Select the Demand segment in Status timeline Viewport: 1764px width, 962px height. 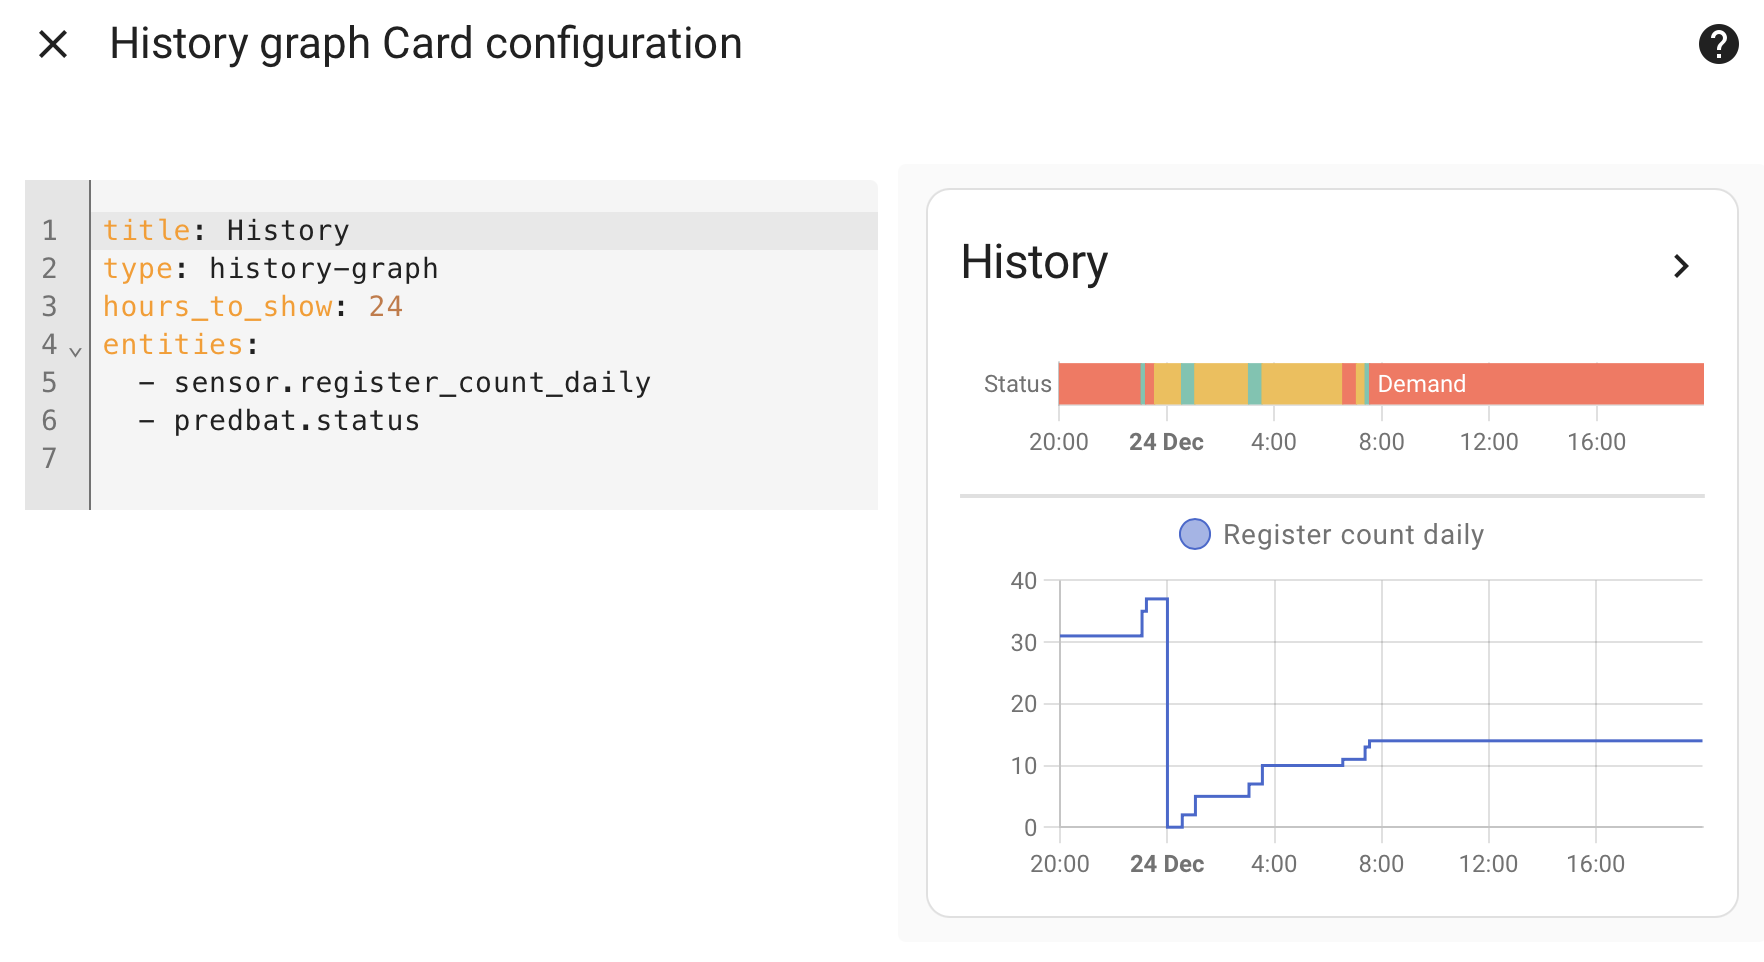tap(1536, 384)
